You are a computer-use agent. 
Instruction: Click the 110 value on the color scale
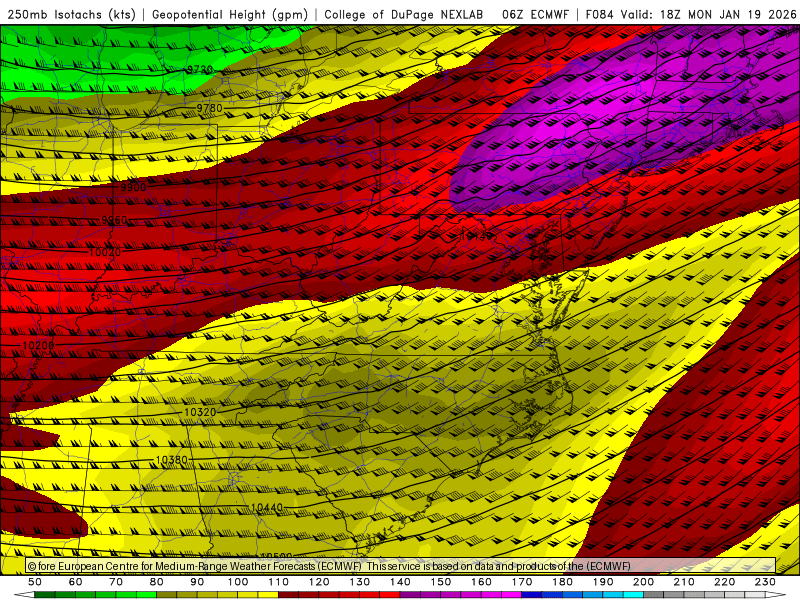[x=279, y=582]
